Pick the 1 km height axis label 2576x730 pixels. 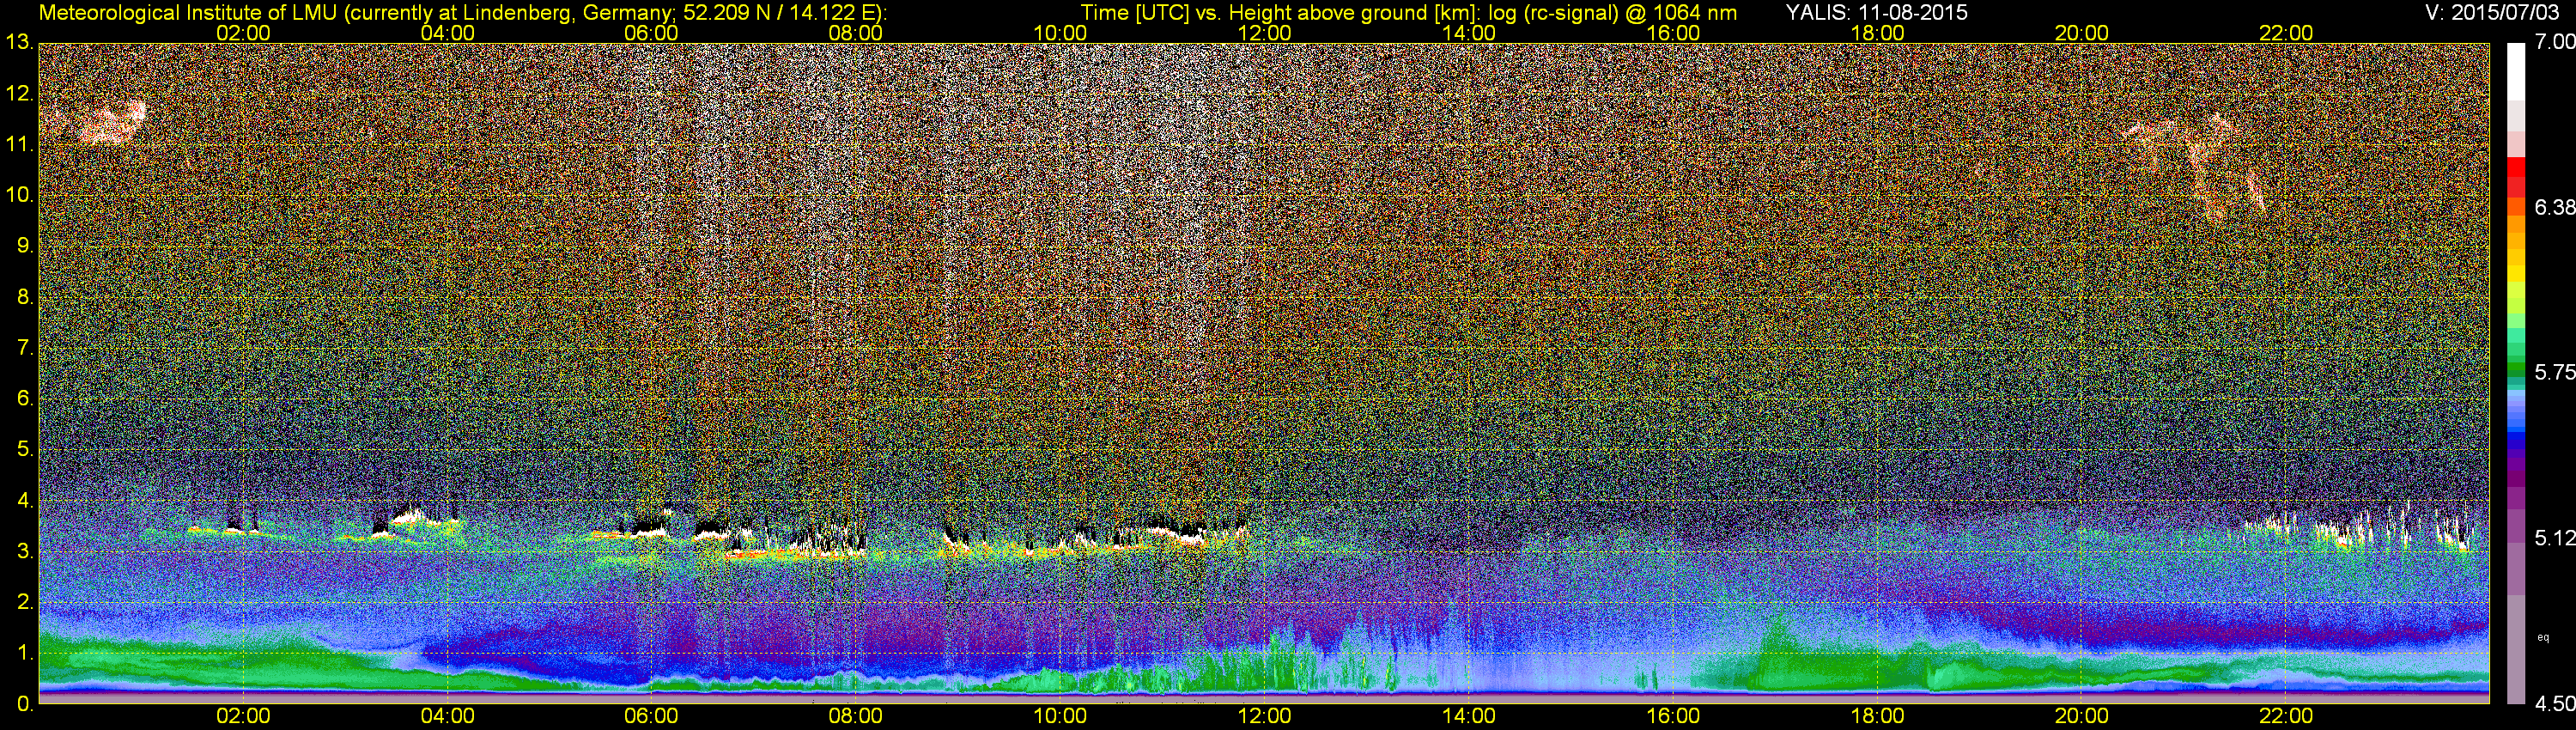pos(24,653)
